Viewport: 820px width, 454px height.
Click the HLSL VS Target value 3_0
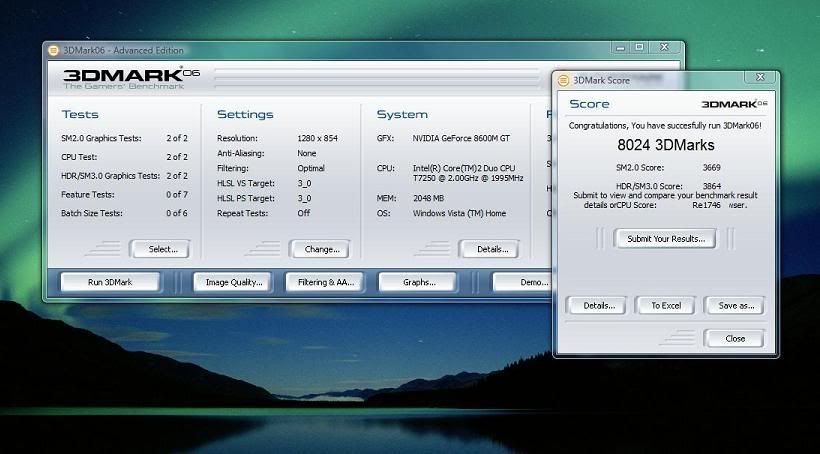(304, 184)
